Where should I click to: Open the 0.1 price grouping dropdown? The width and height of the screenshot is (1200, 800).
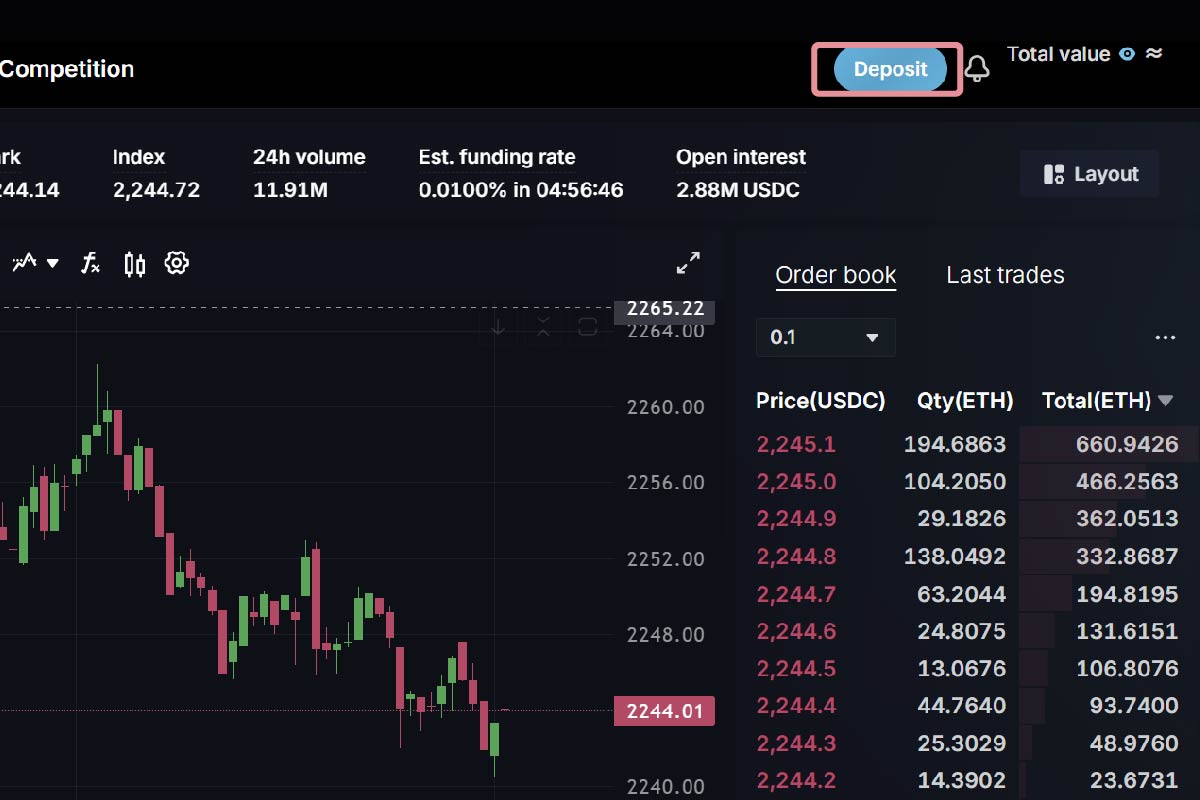click(x=825, y=338)
